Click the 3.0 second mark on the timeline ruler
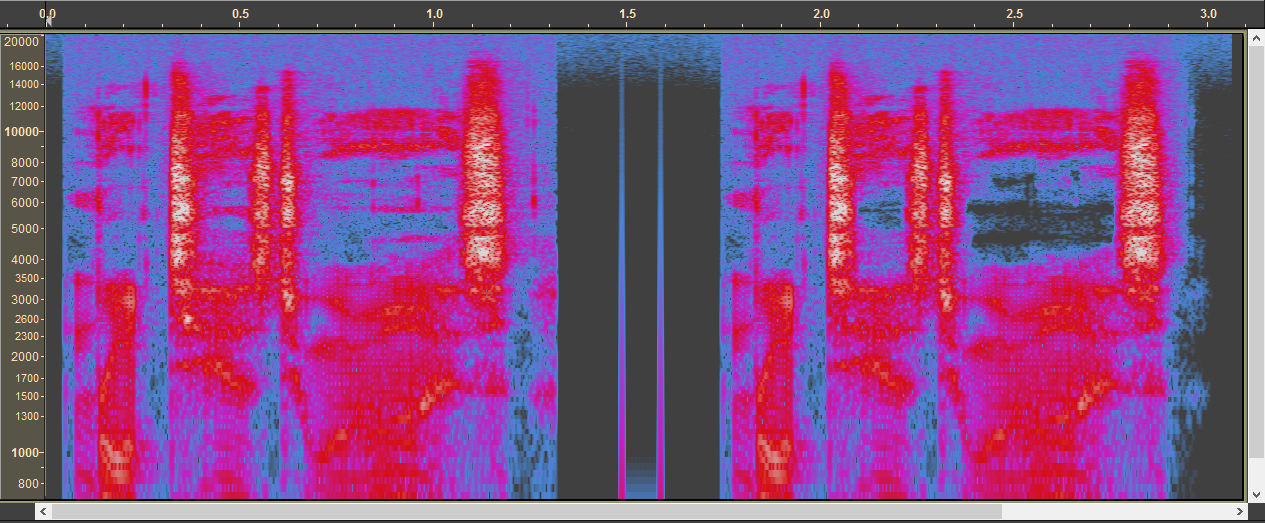Image resolution: width=1265 pixels, height=523 pixels. (1208, 14)
